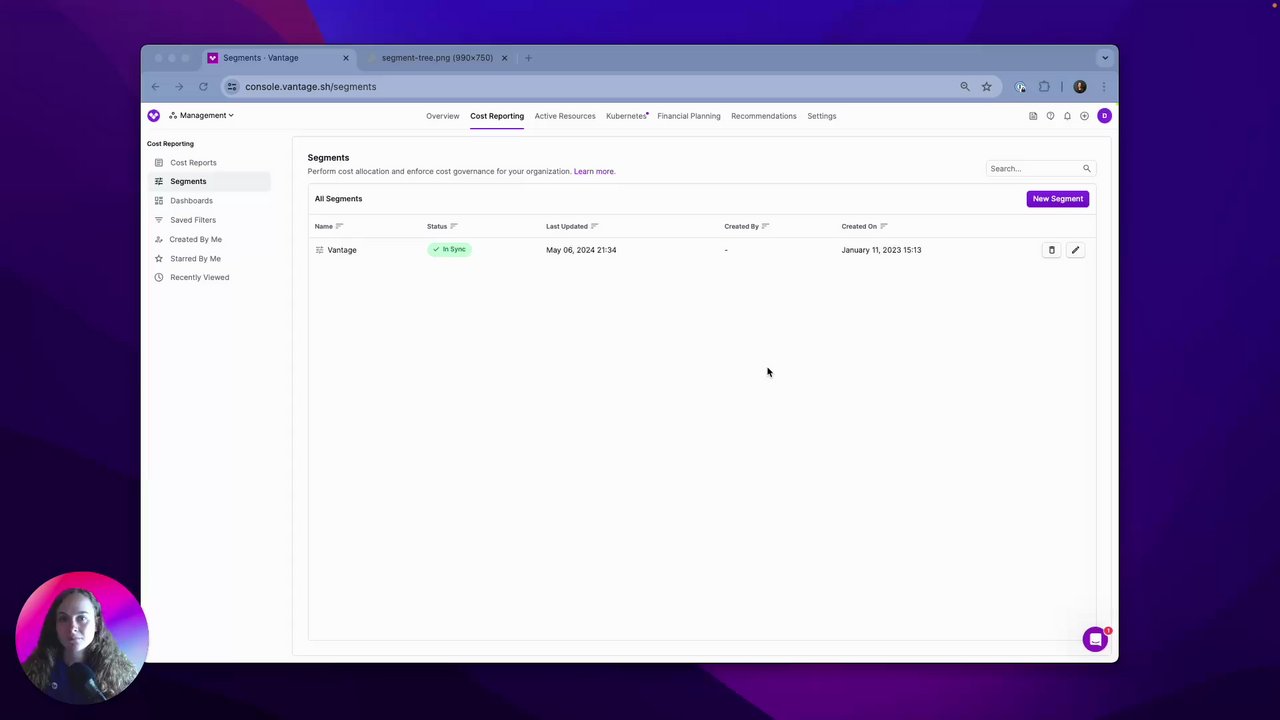Go to the Recommendations tab
The width and height of the screenshot is (1280, 720).
coord(764,116)
